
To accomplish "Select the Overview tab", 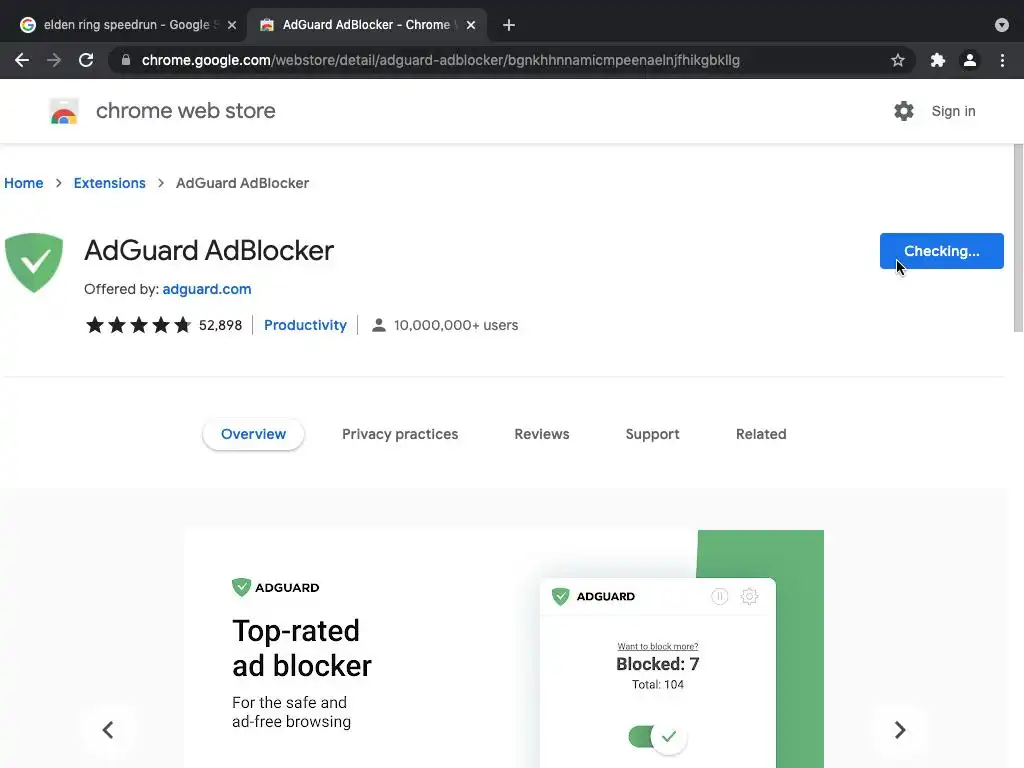I will (253, 434).
